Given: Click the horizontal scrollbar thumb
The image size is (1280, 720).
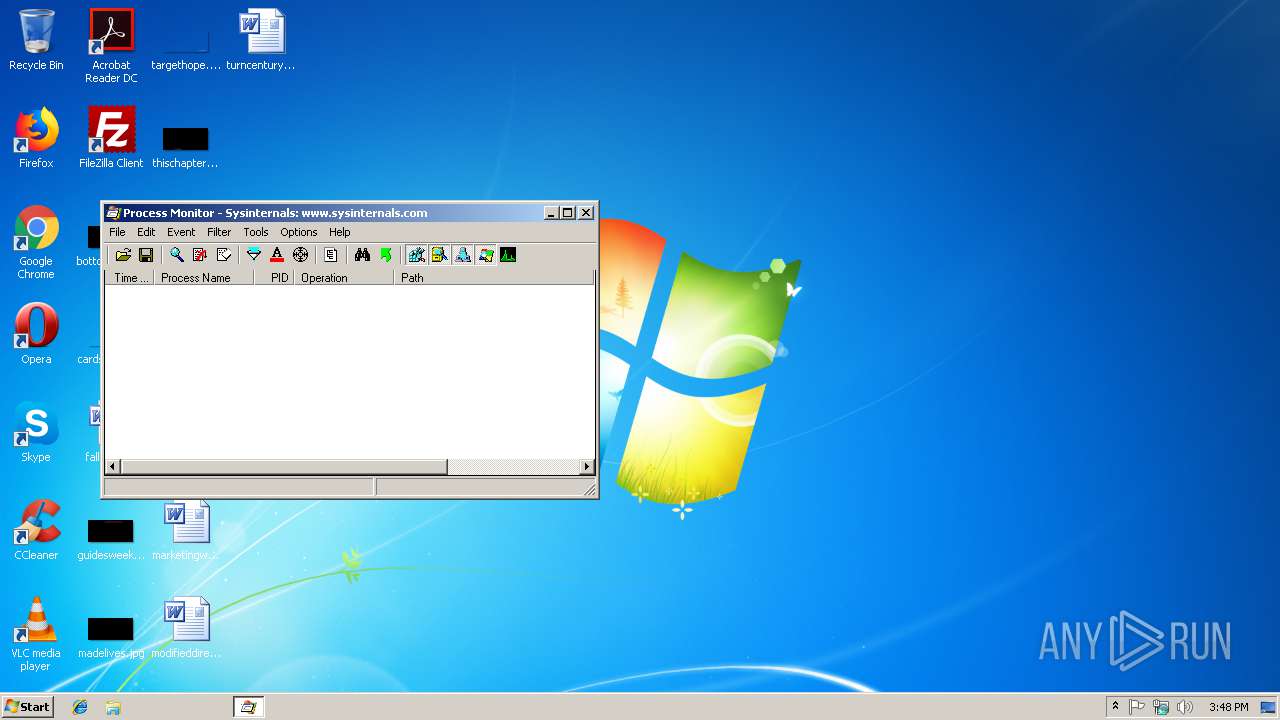Looking at the screenshot, I should click(x=284, y=467).
